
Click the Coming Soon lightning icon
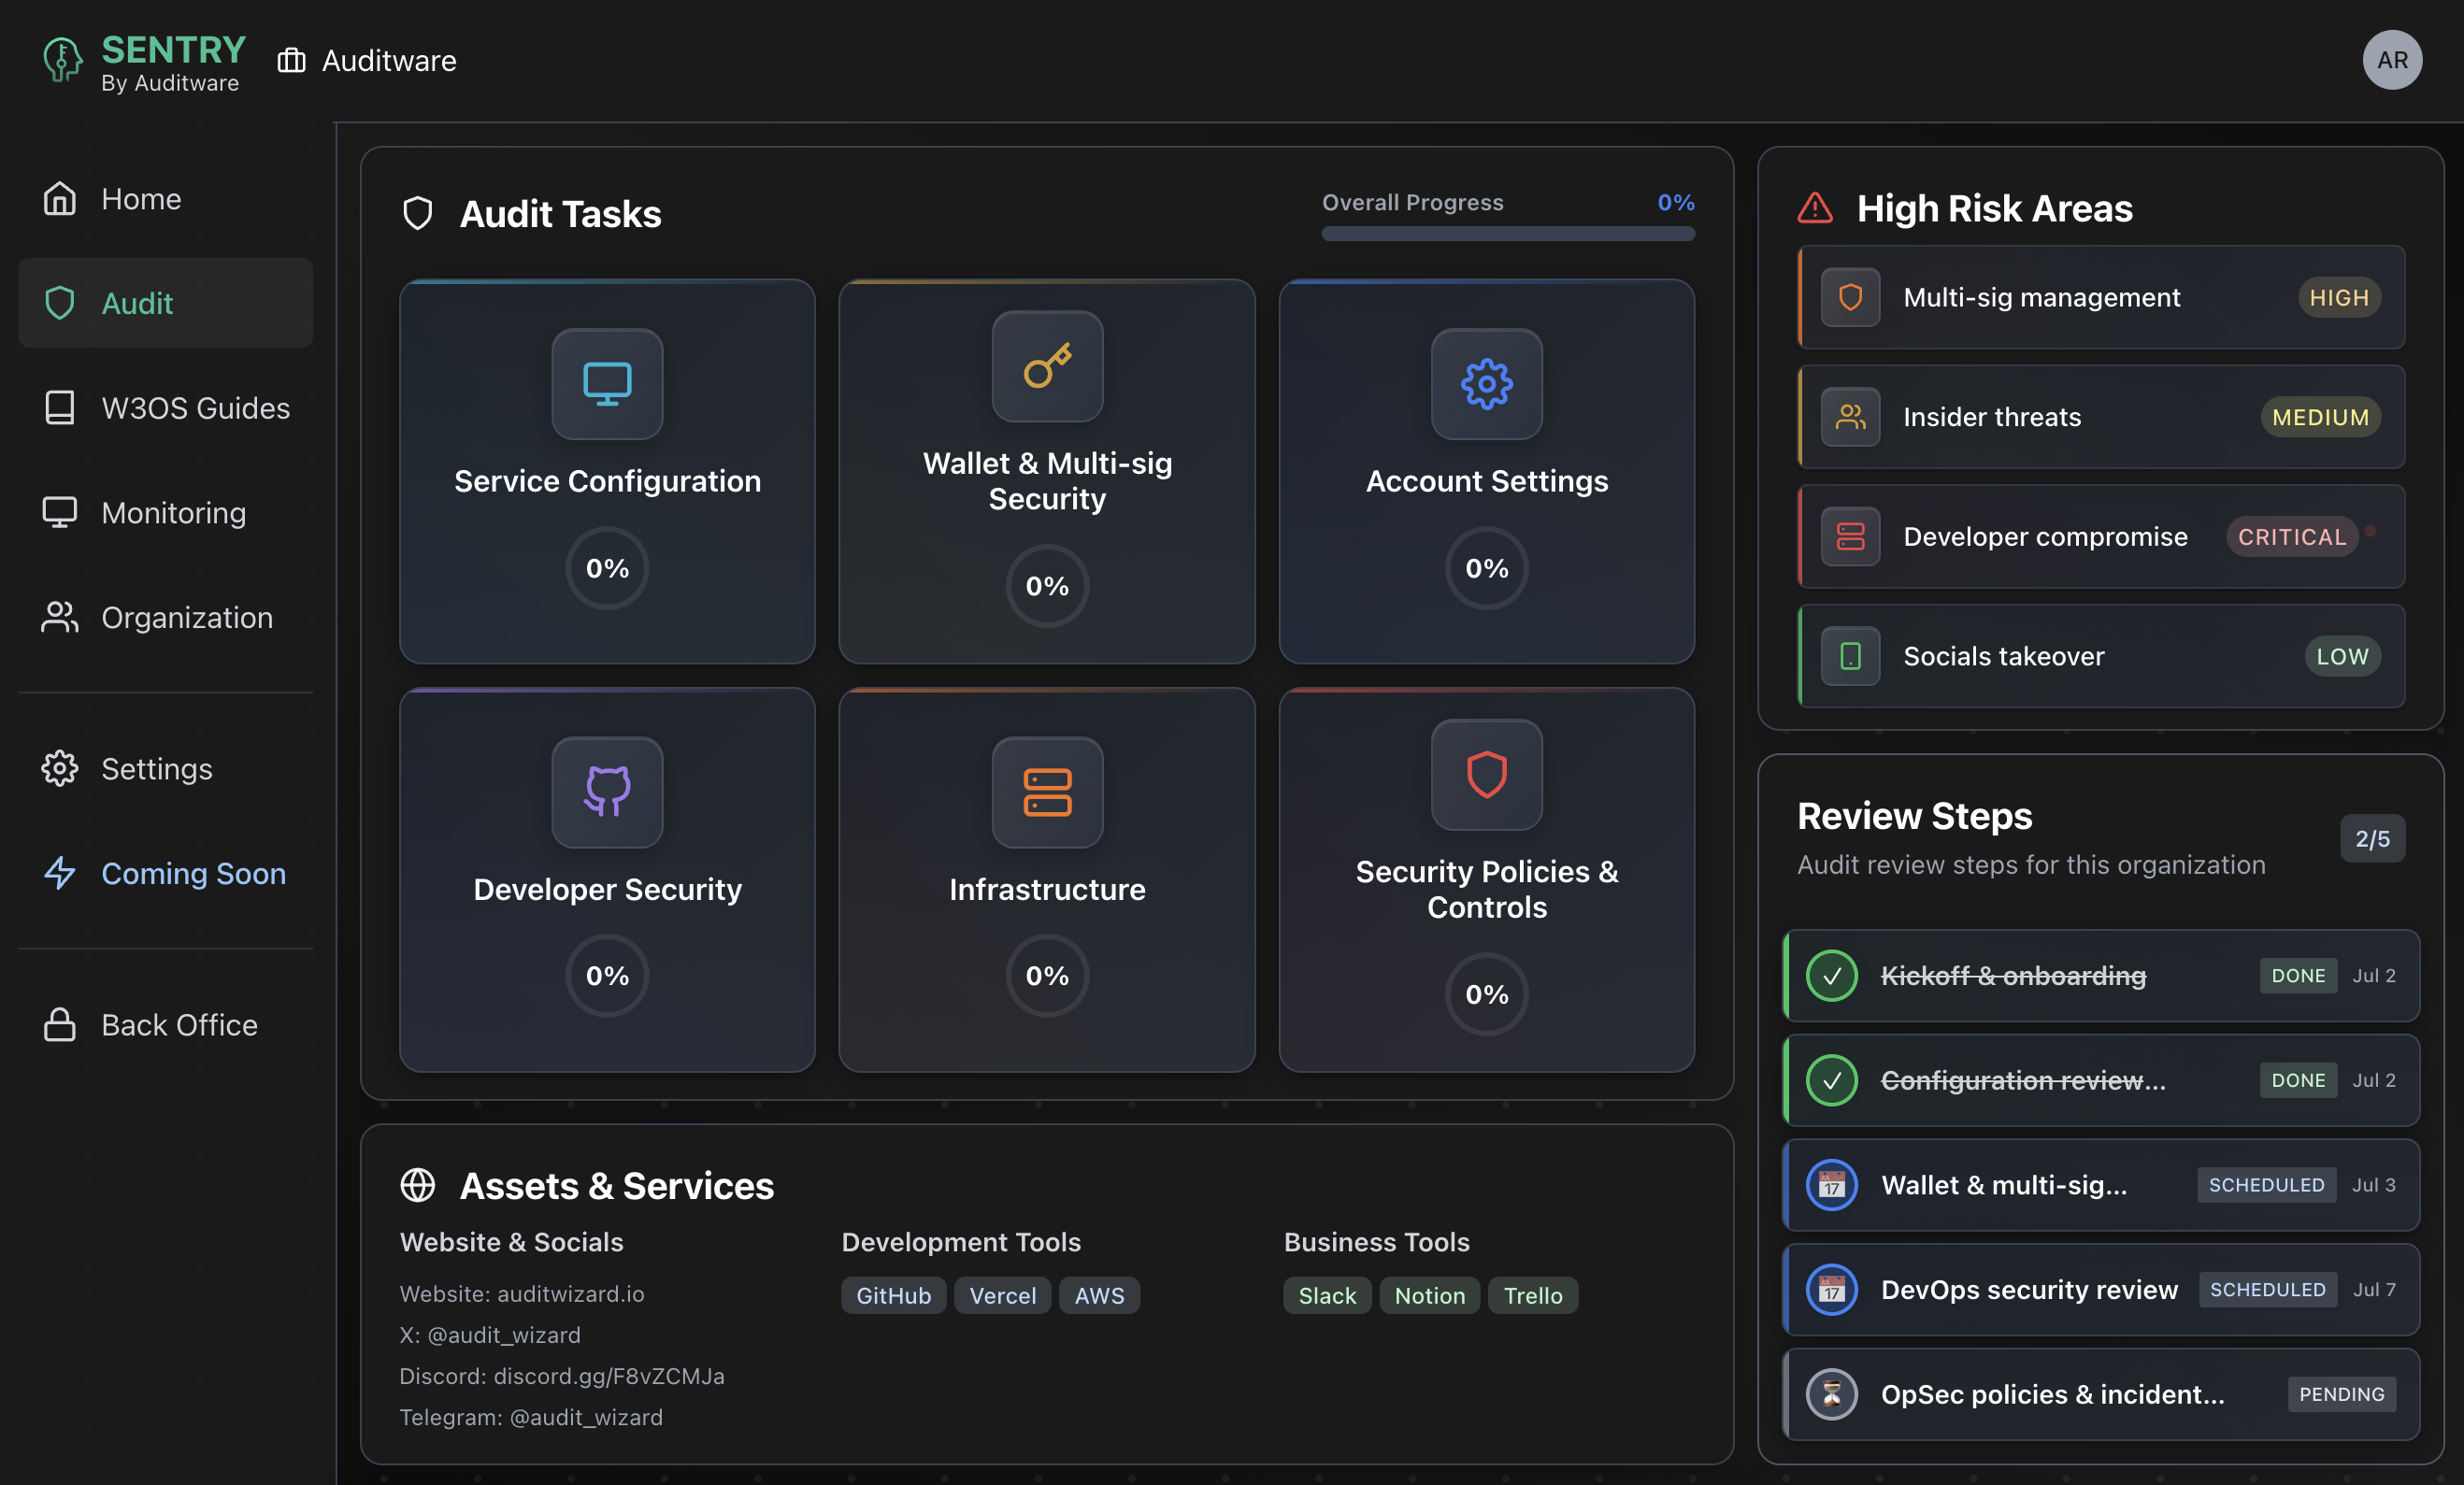60,873
